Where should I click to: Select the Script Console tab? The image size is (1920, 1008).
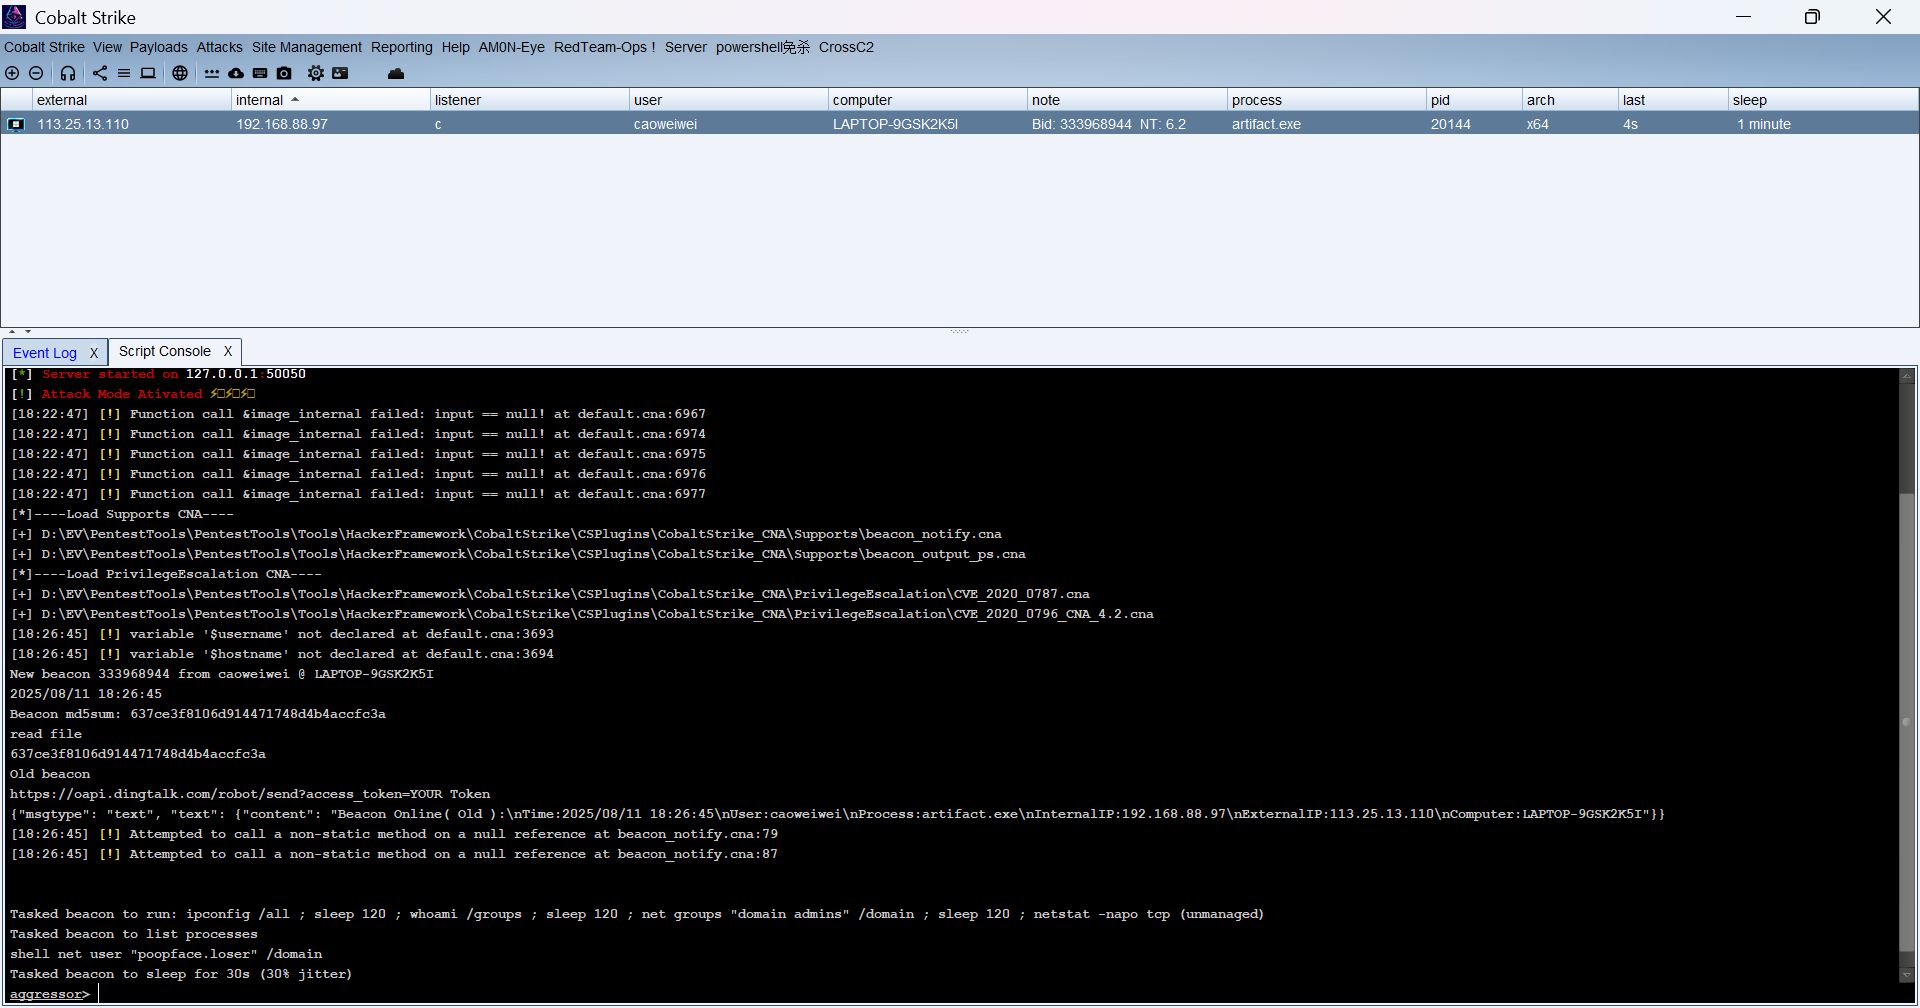click(165, 352)
